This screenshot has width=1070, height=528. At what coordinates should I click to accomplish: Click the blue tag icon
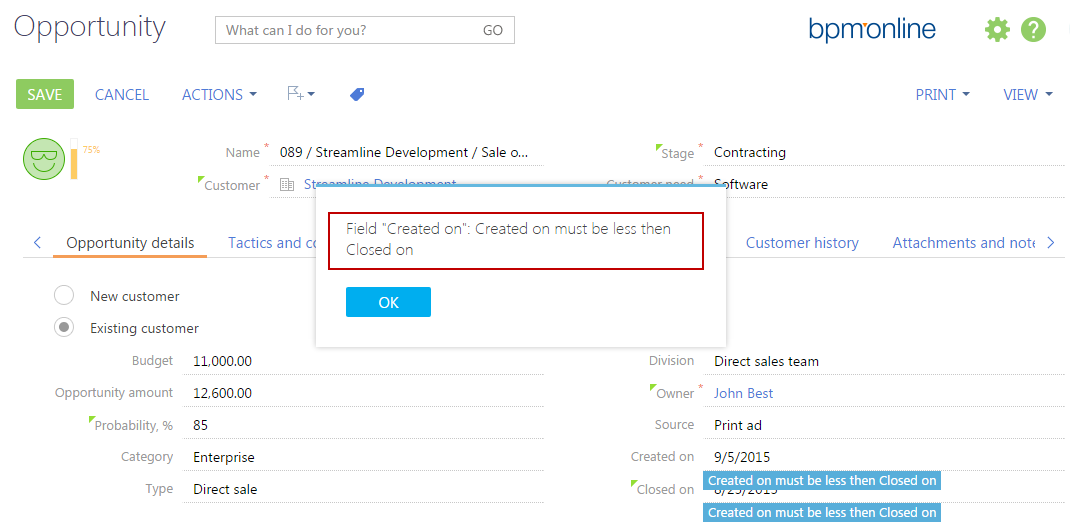point(357,94)
